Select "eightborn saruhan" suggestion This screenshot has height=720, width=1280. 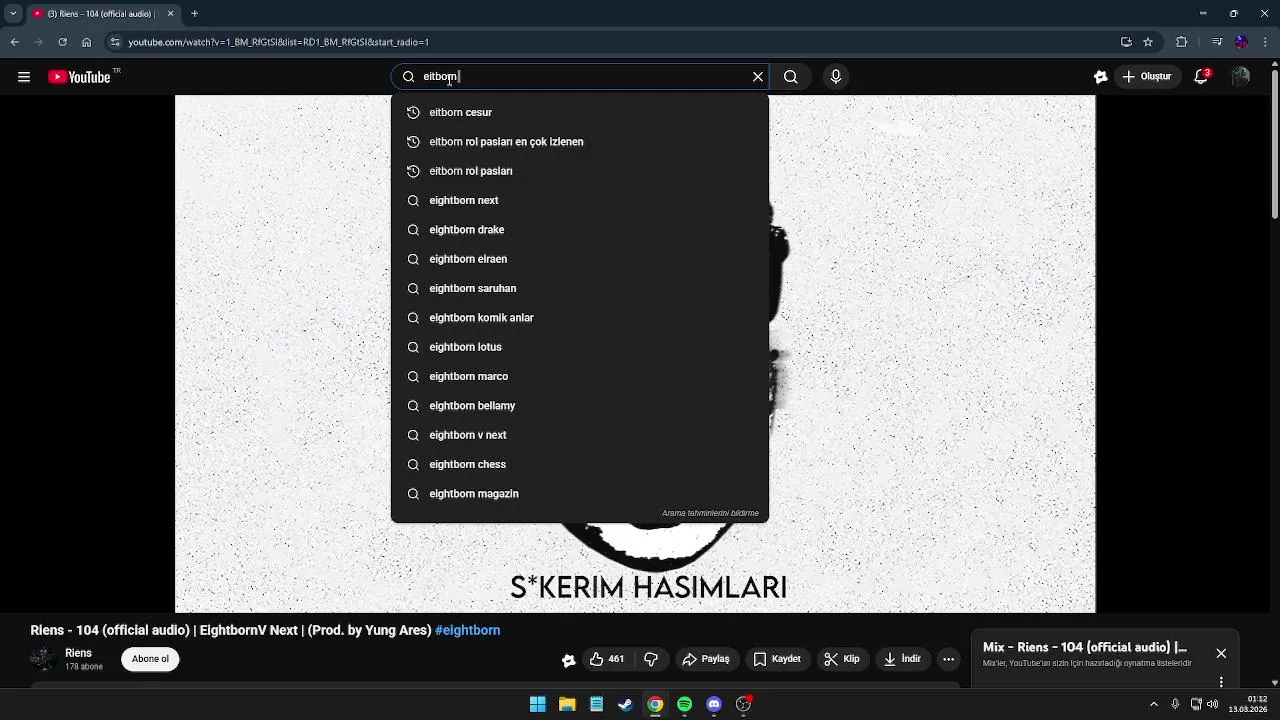click(x=580, y=288)
